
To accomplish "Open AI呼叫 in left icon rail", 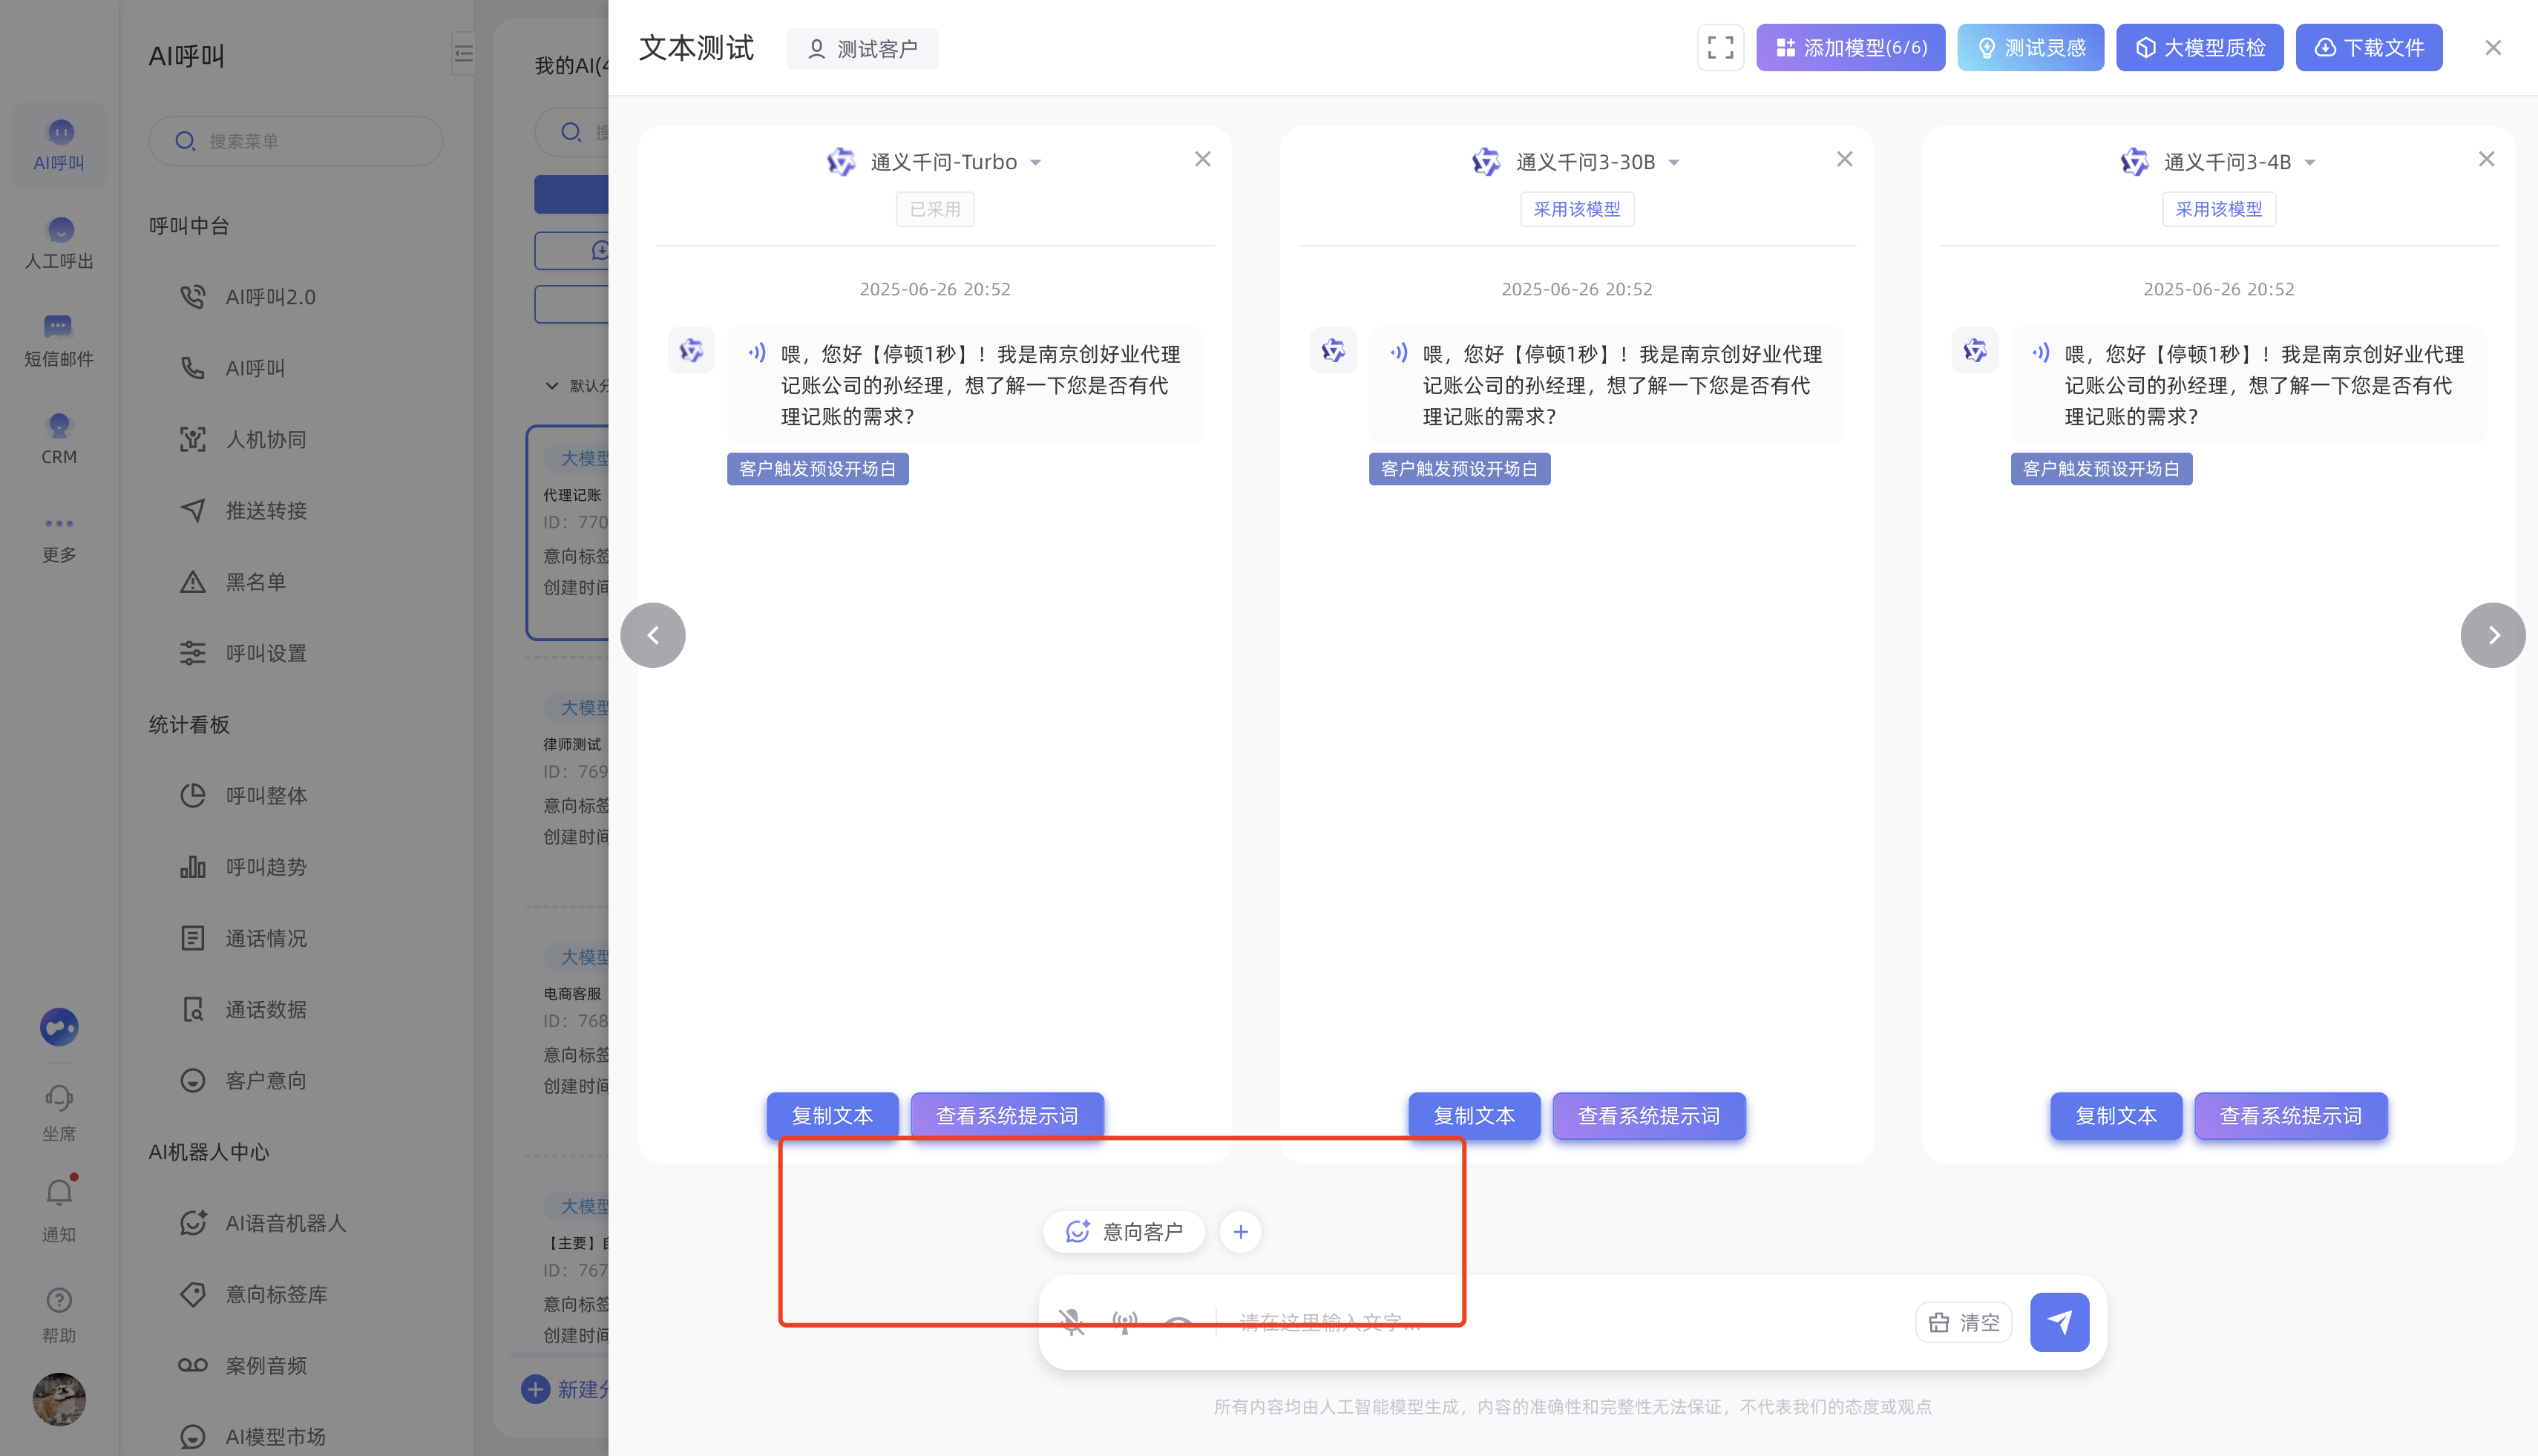I will click(x=59, y=146).
